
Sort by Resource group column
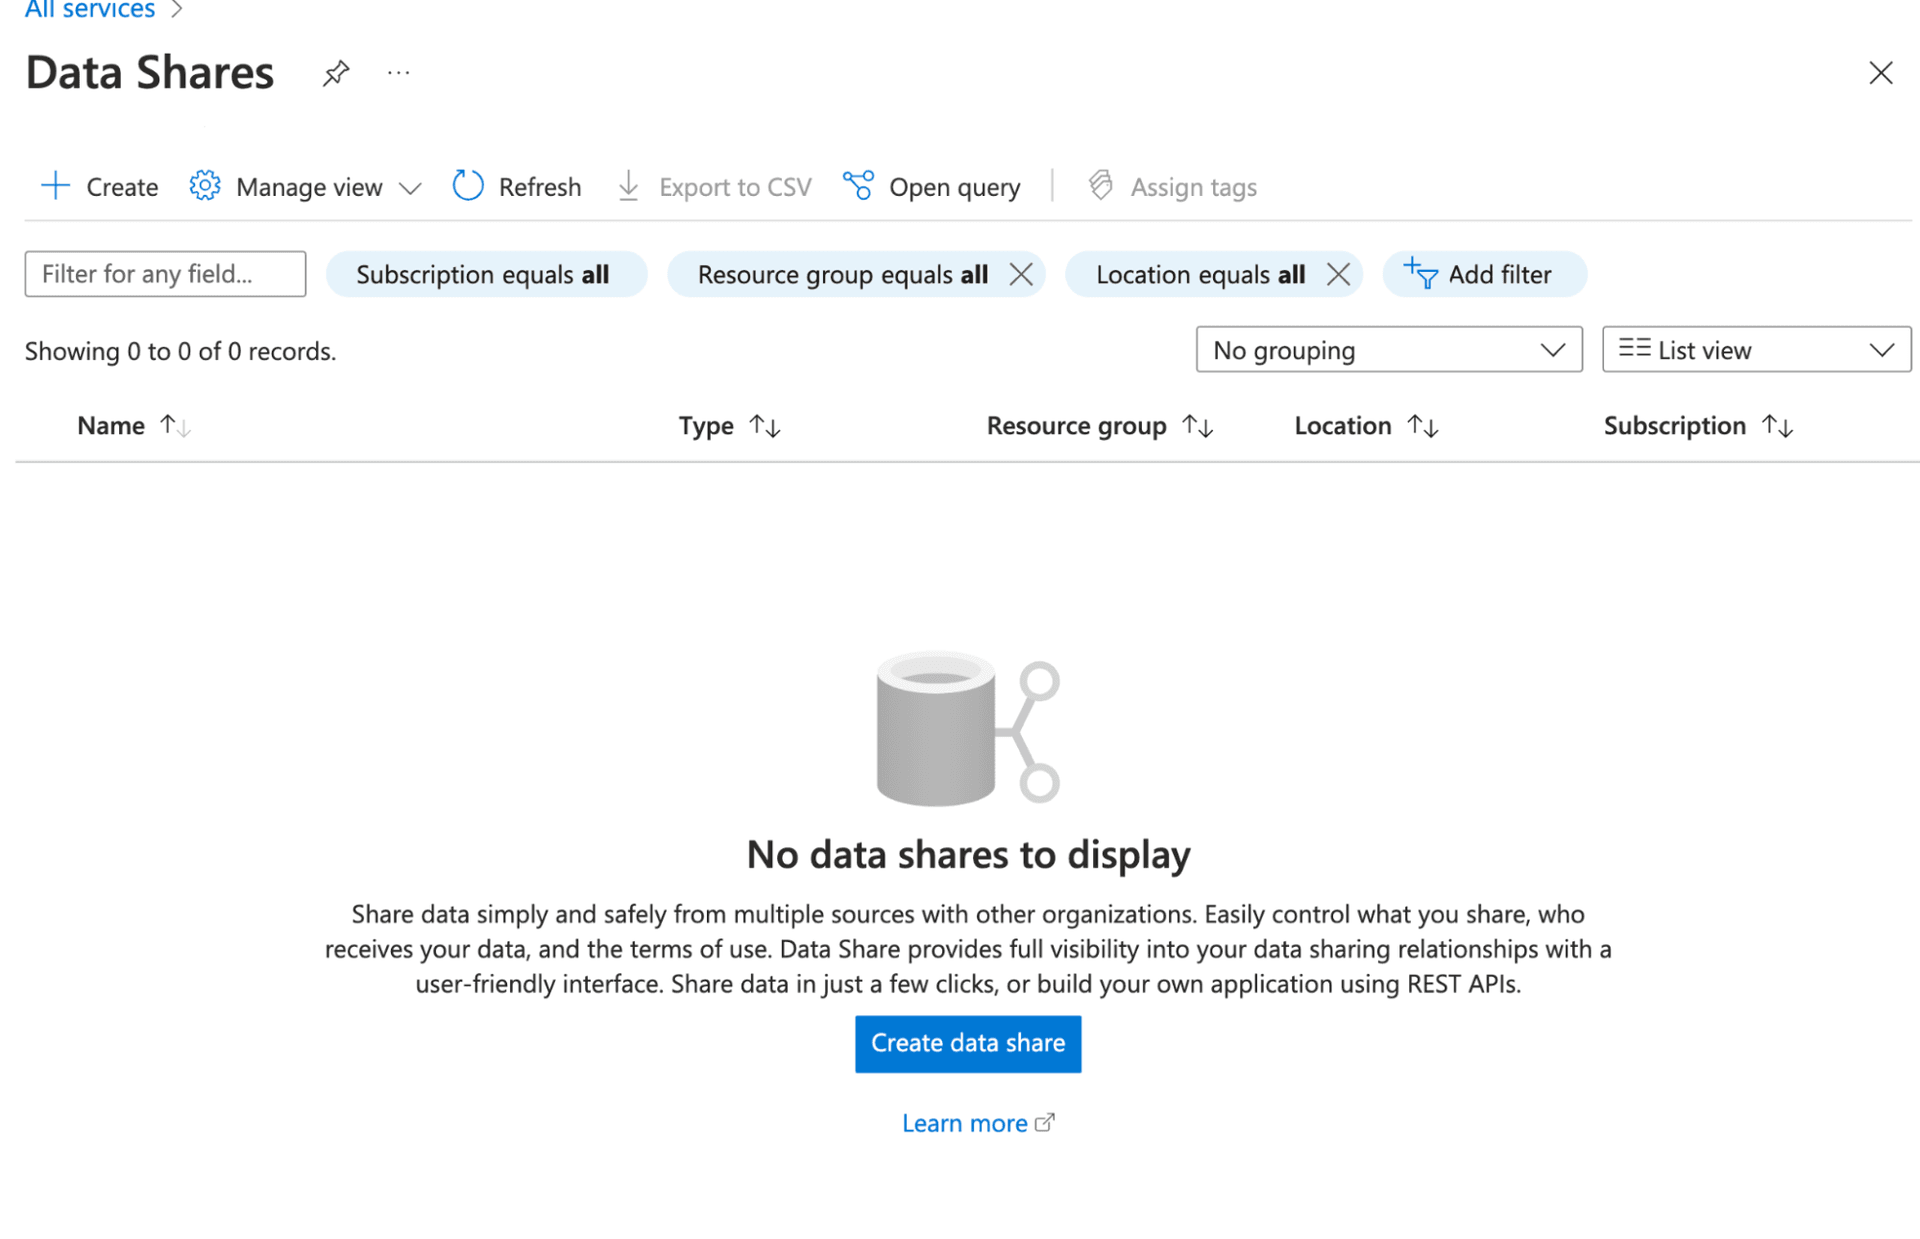pyautogui.click(x=1100, y=426)
